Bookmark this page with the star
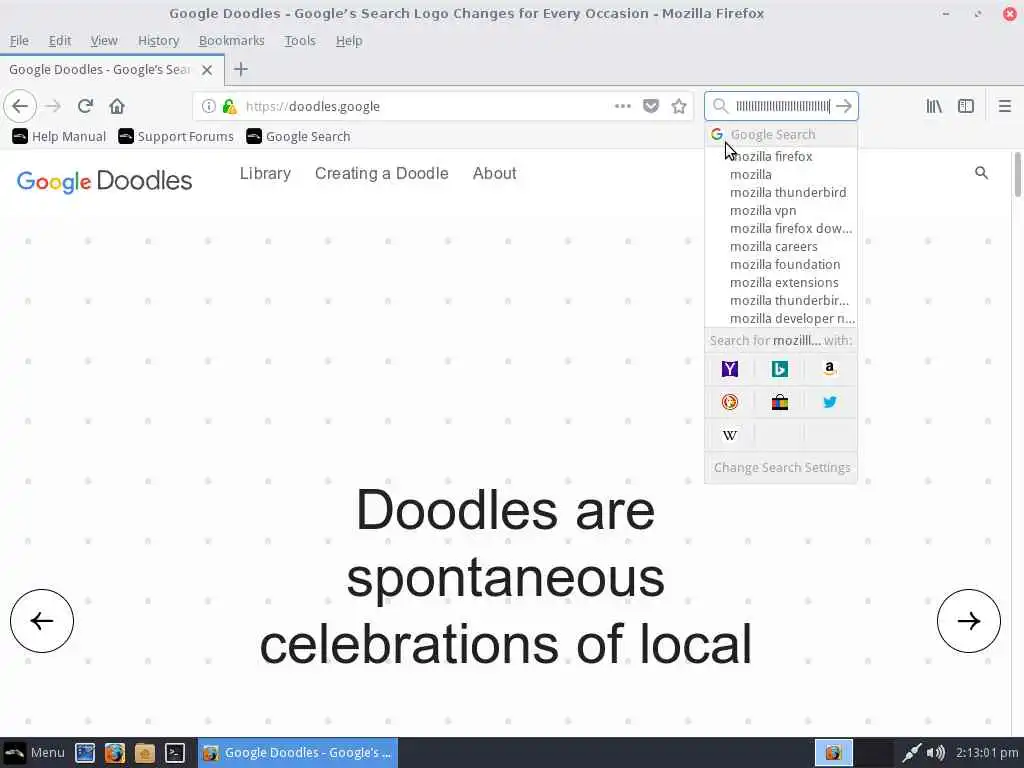The width and height of the screenshot is (1024, 768). [679, 106]
